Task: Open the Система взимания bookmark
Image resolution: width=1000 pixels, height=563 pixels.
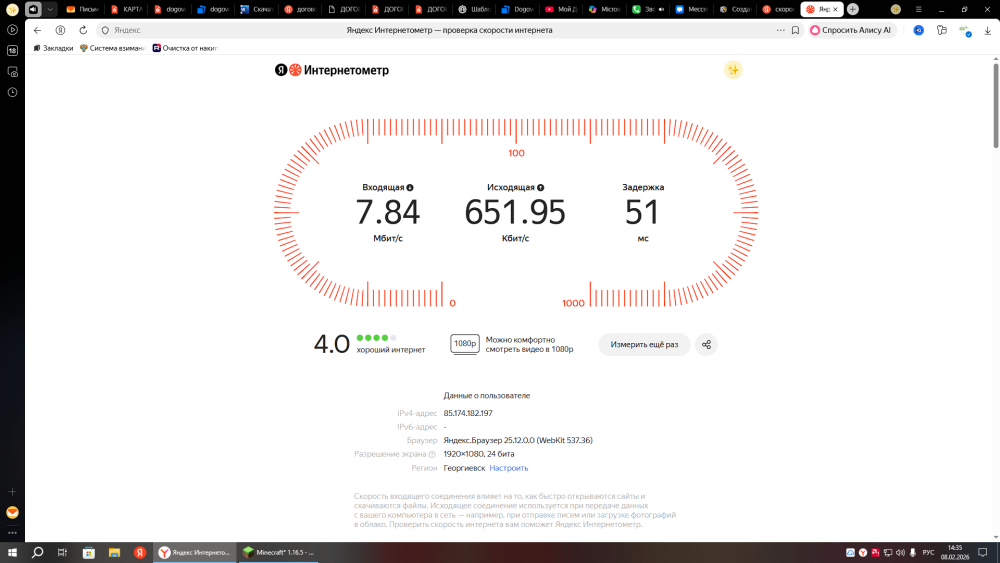Action: [x=112, y=48]
